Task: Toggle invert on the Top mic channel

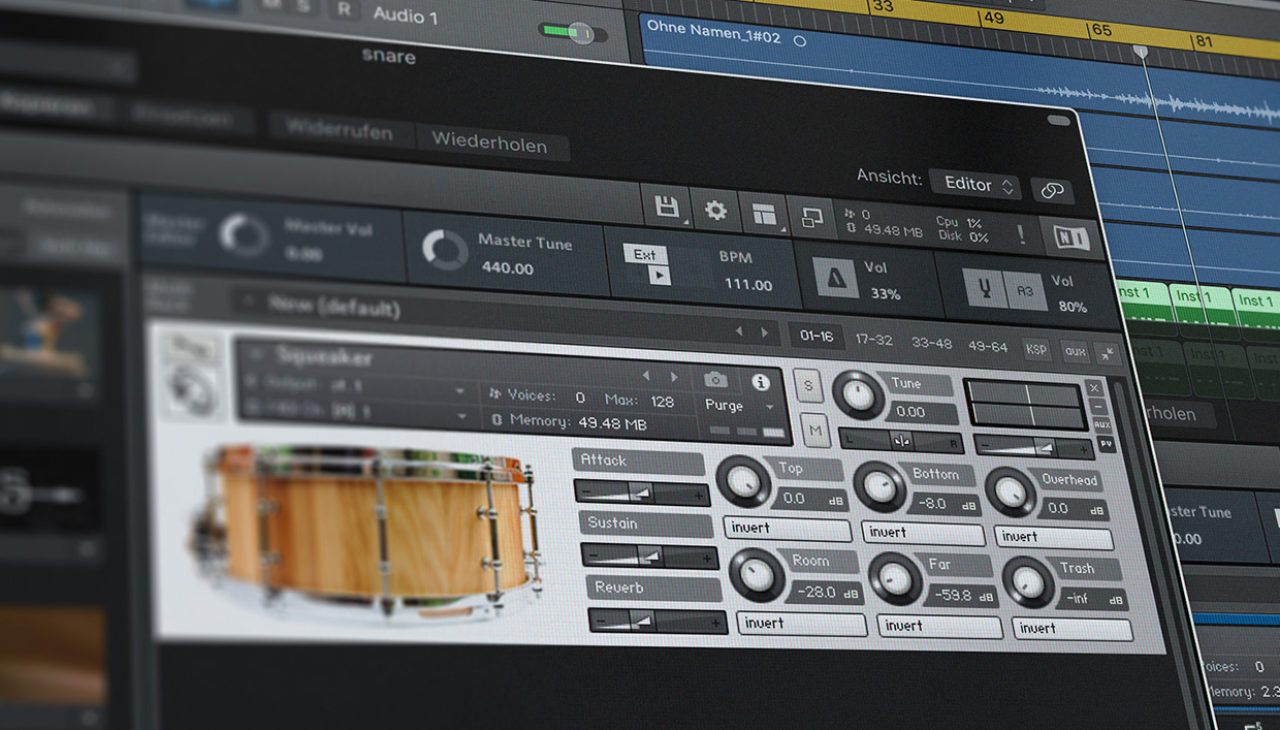Action: (x=787, y=530)
